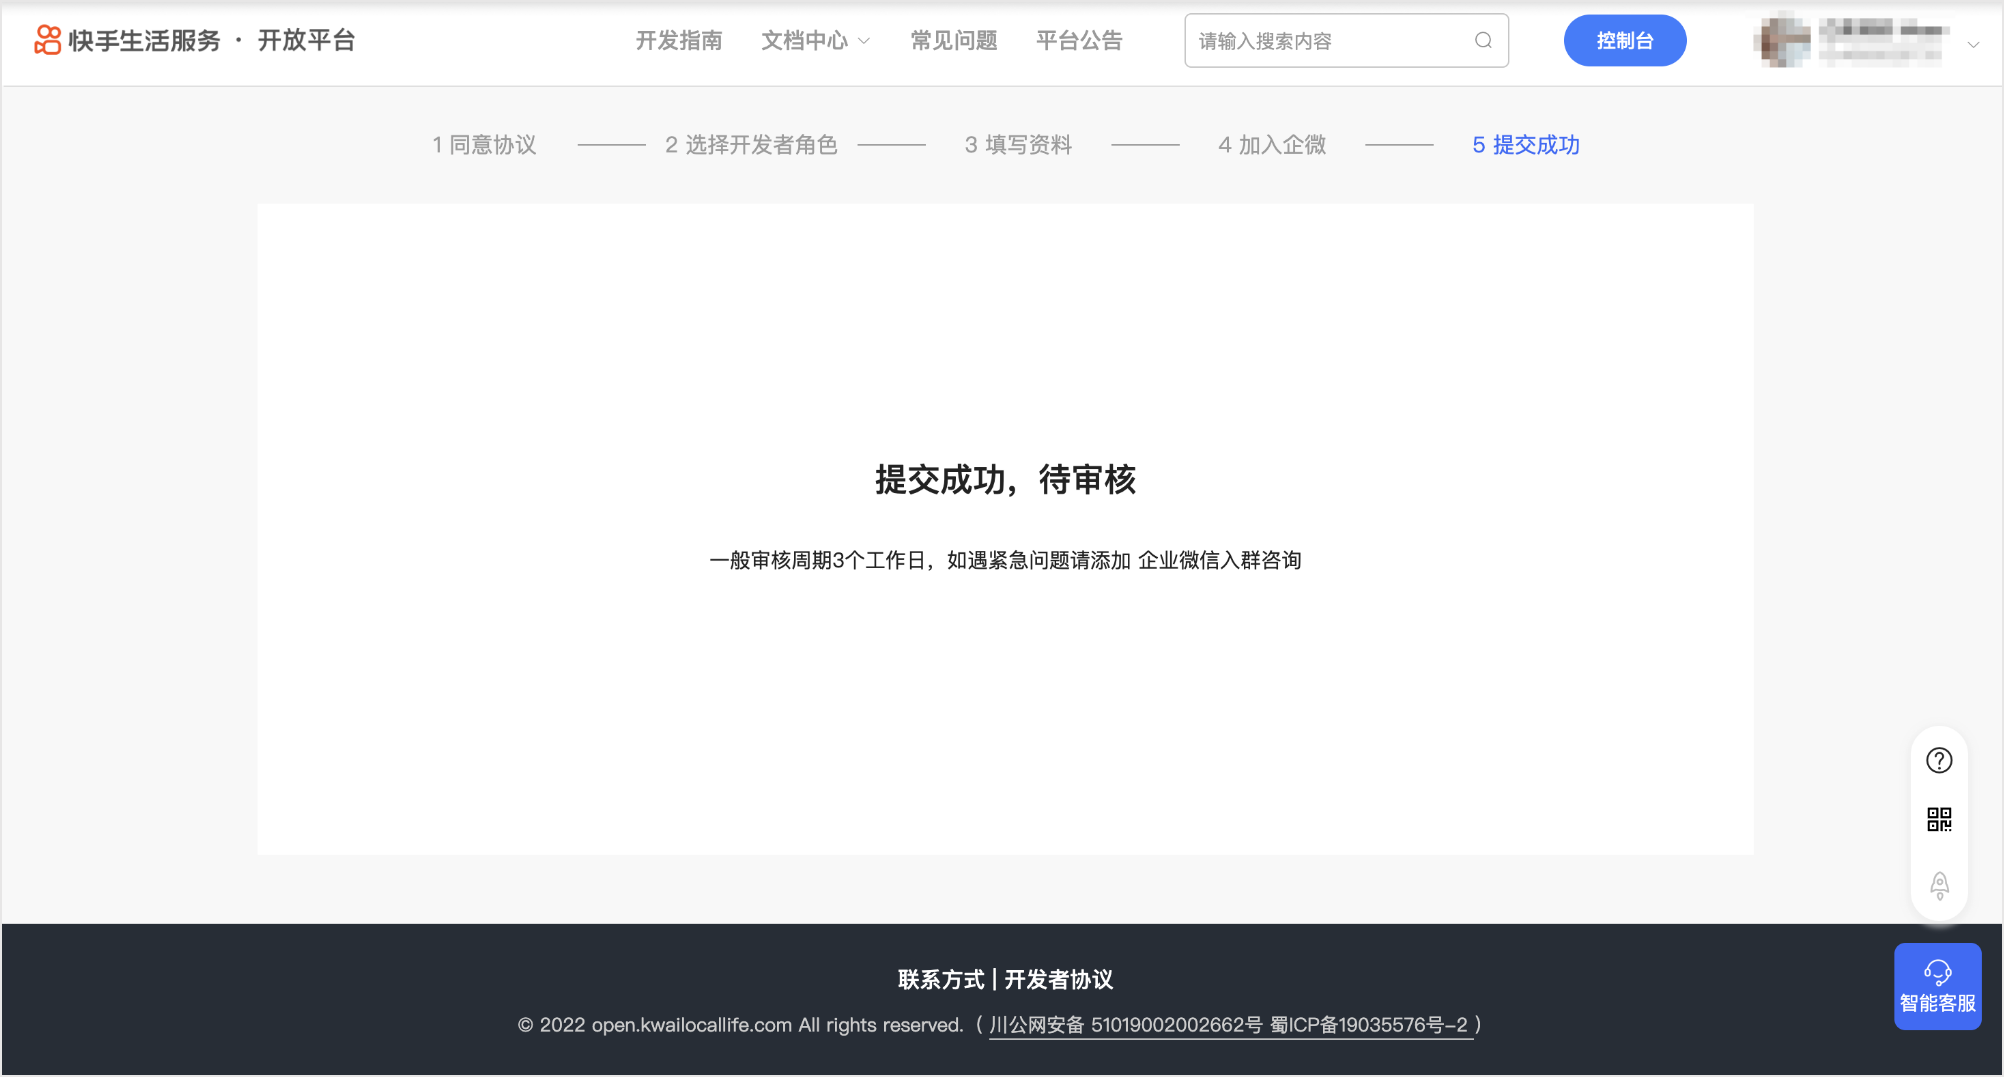2005x1078 pixels.
Task: Click the Kuaishou logo icon
Action: (47, 40)
